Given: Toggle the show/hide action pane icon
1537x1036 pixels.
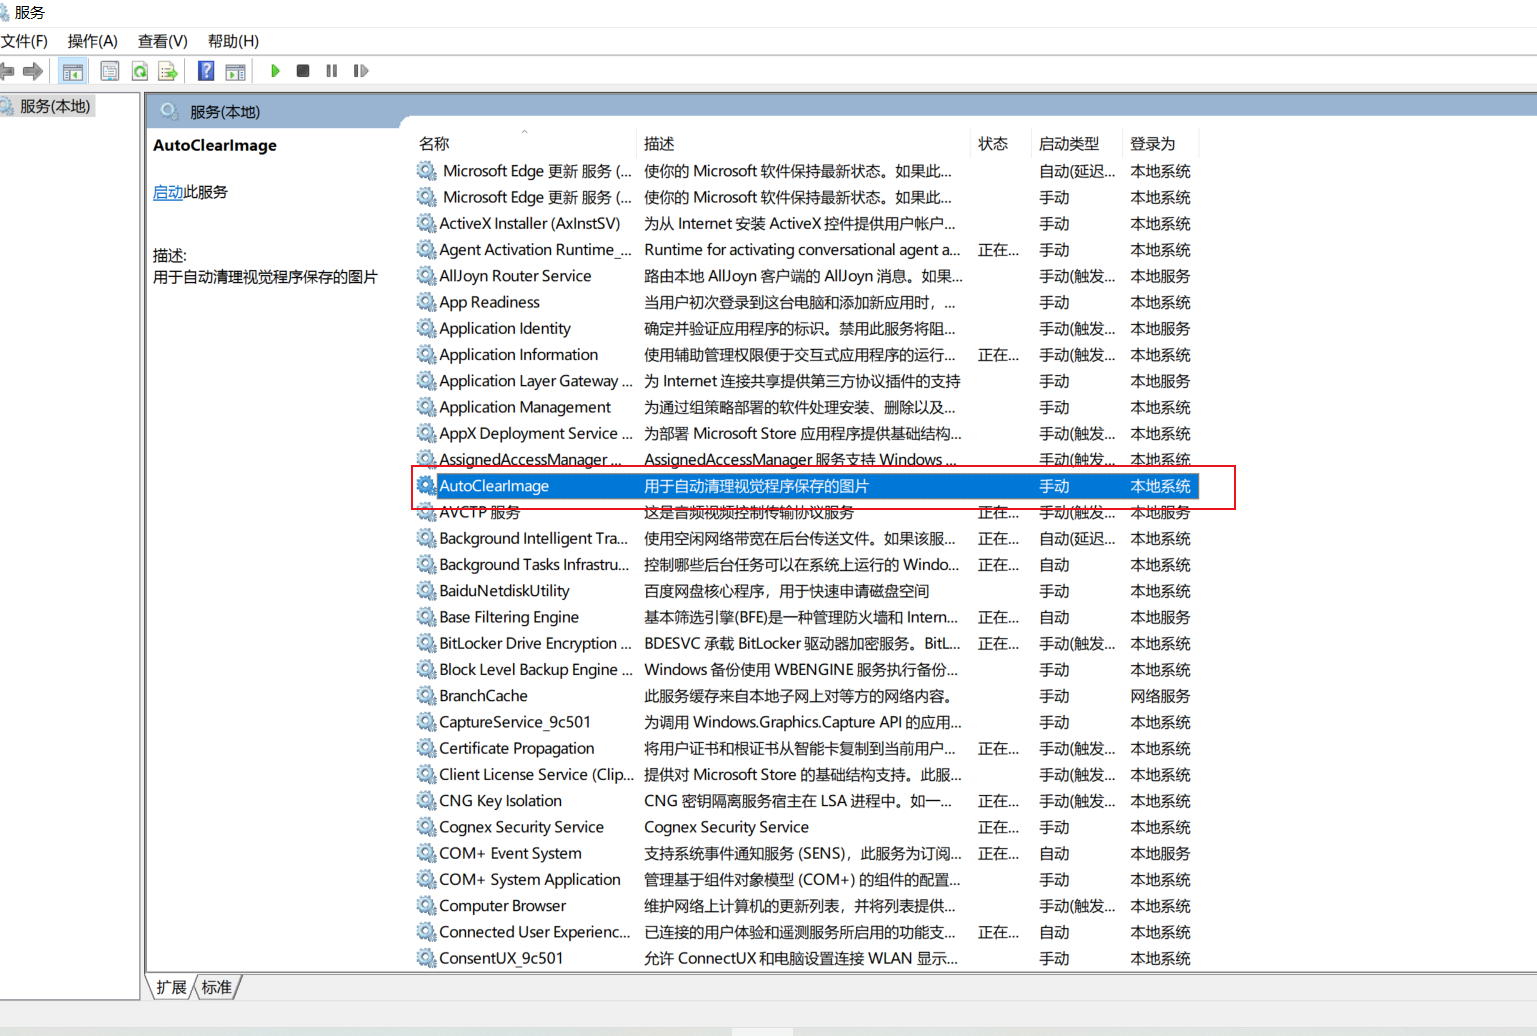Looking at the screenshot, I should [235, 71].
